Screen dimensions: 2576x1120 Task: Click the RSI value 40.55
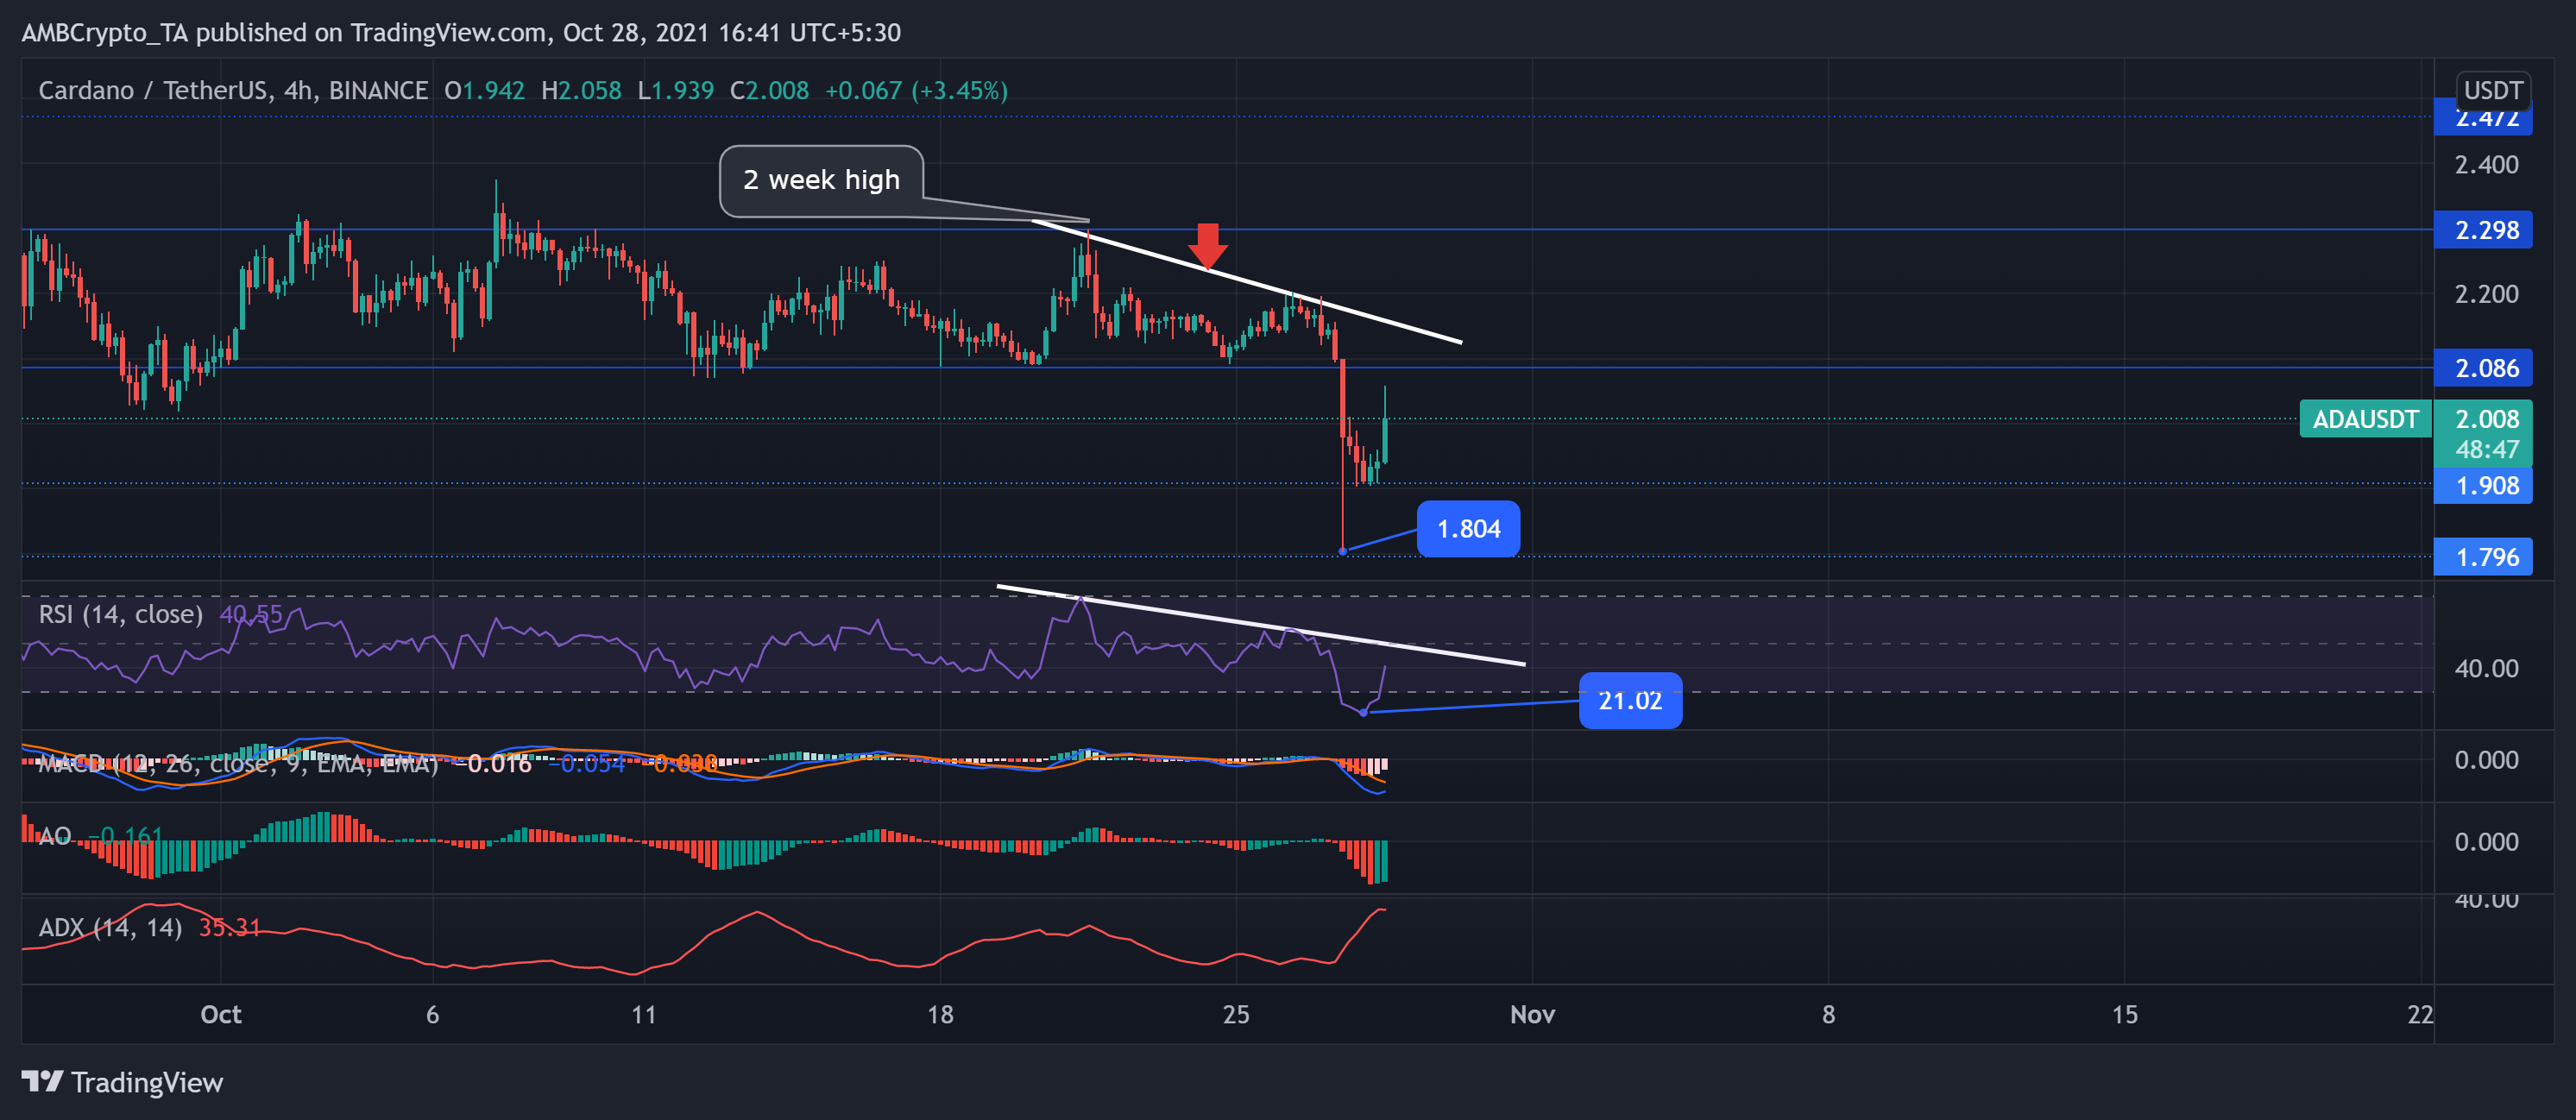coord(251,614)
